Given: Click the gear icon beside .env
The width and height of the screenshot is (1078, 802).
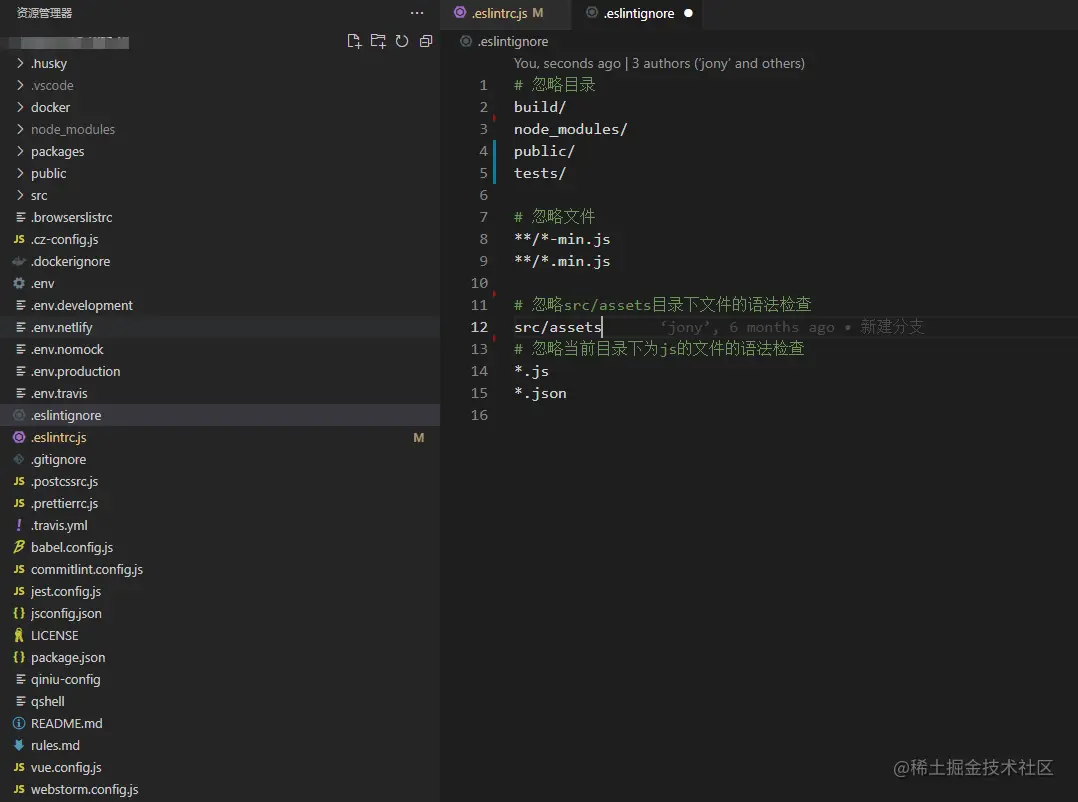Looking at the screenshot, I should (x=19, y=283).
